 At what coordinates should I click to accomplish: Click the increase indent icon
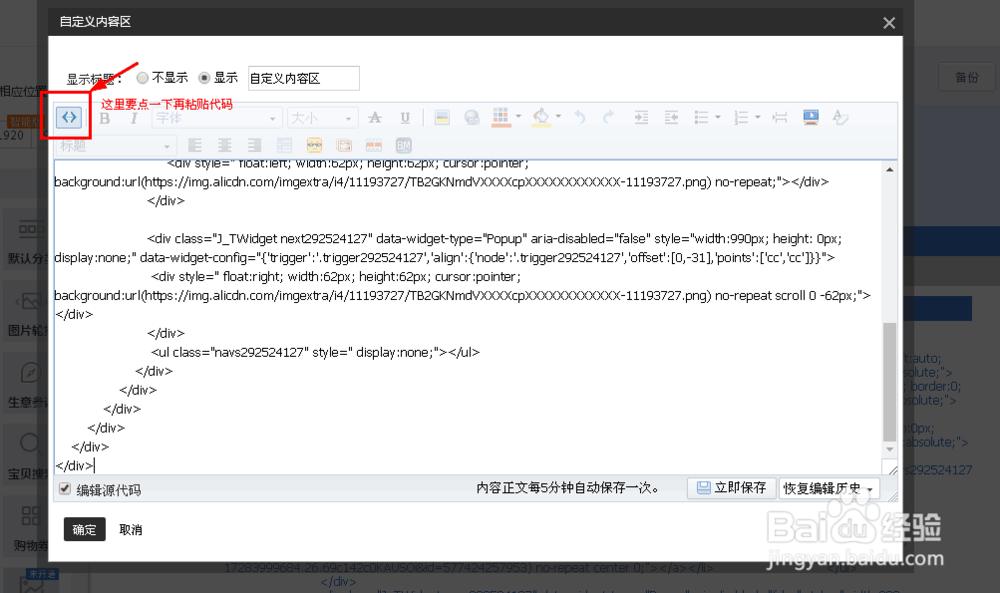tap(641, 117)
